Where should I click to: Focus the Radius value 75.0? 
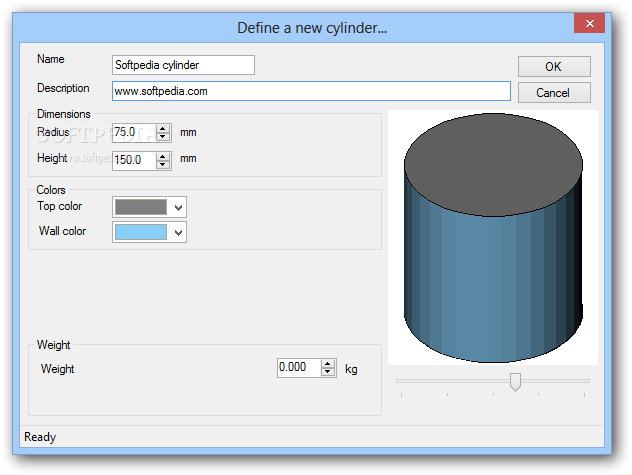point(134,132)
